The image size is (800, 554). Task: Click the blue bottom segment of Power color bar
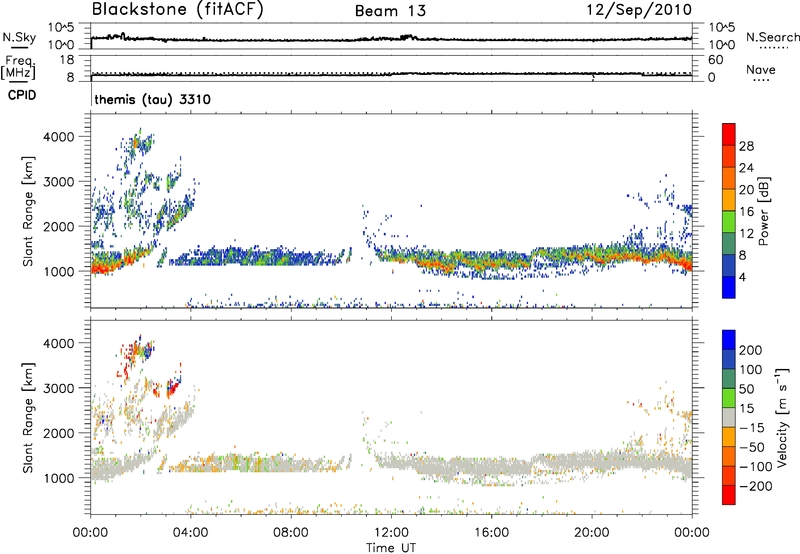[x=729, y=287]
